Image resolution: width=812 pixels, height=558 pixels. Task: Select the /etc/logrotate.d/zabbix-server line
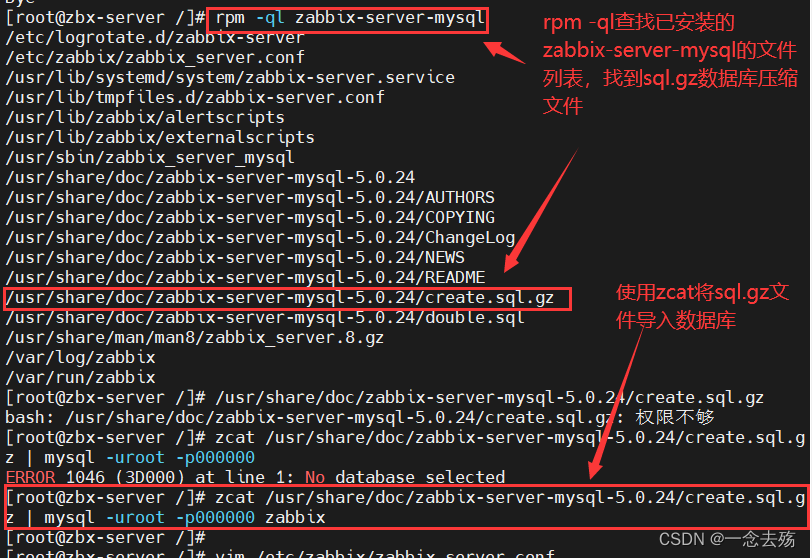[155, 38]
